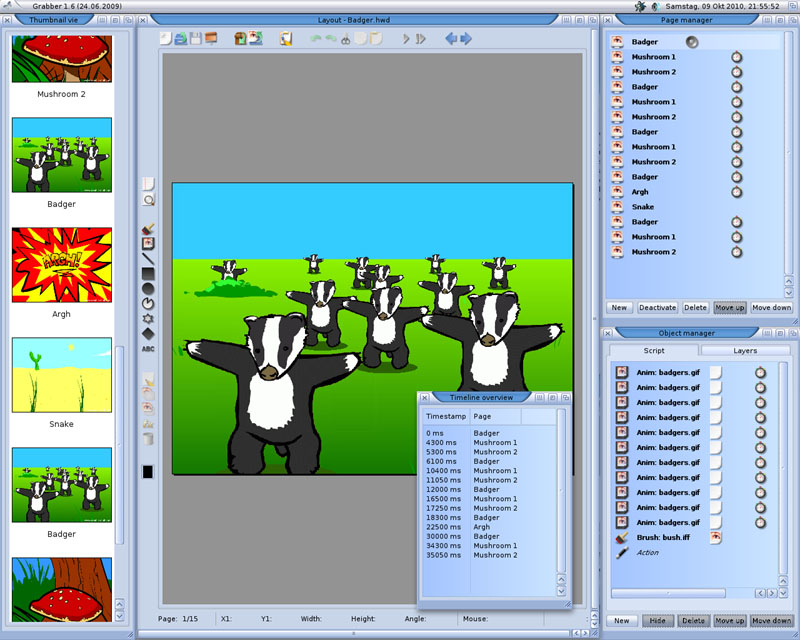Switch to the Layers tab

(x=745, y=351)
